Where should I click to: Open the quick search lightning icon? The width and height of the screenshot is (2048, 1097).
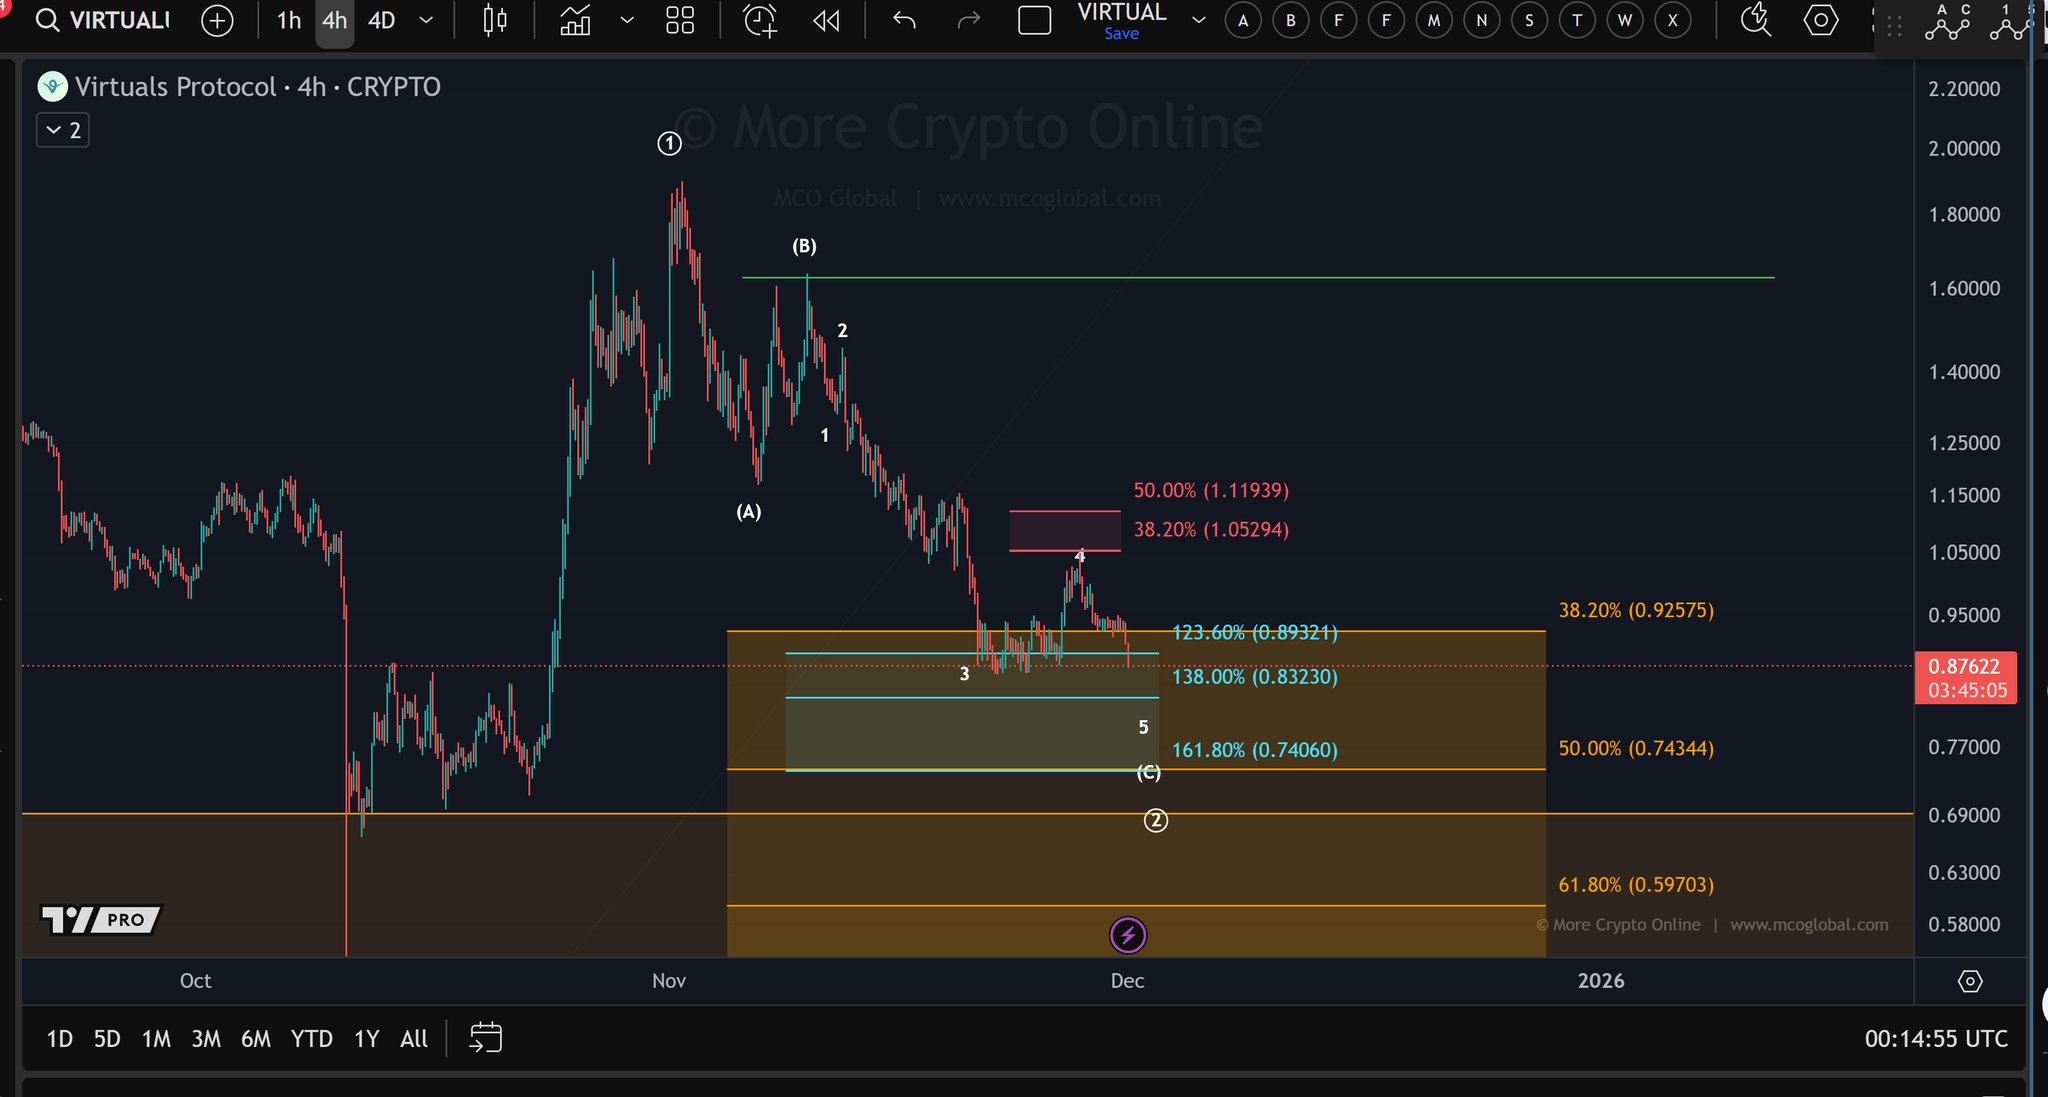pos(1755,20)
